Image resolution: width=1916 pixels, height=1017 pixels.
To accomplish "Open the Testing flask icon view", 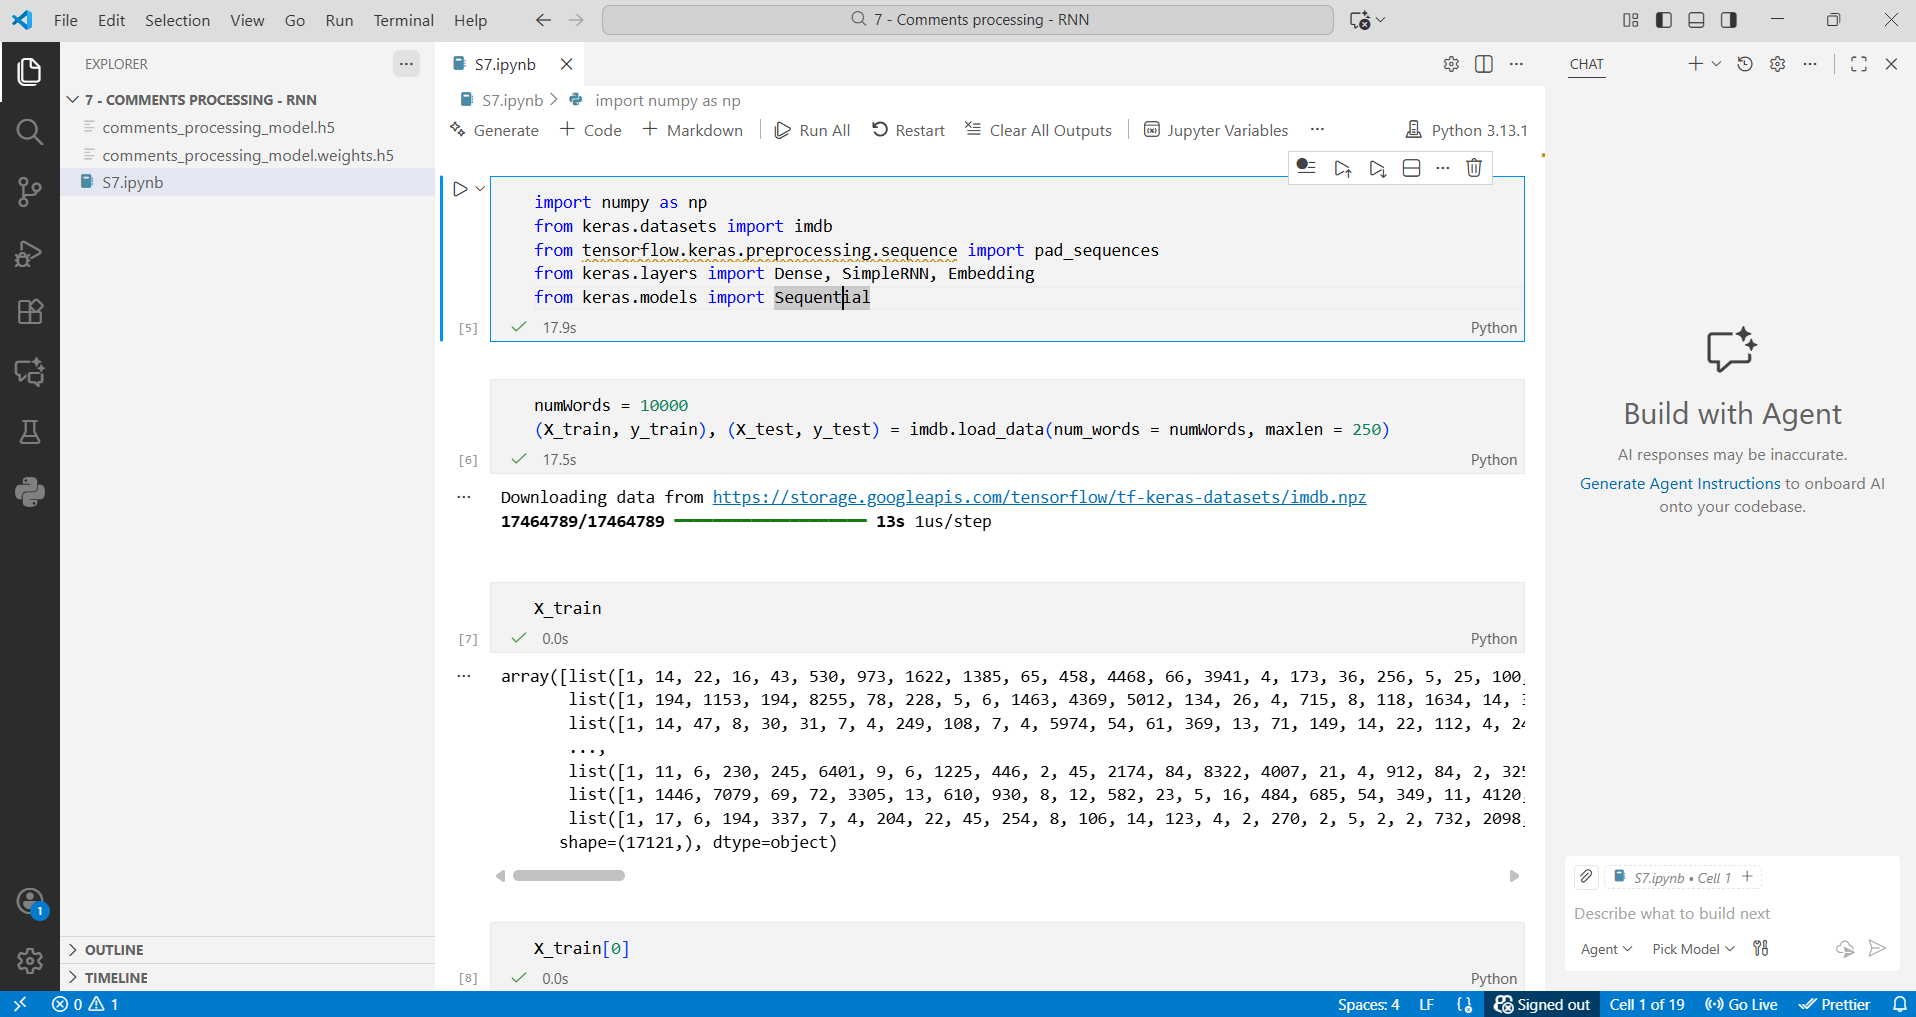I will (x=30, y=432).
